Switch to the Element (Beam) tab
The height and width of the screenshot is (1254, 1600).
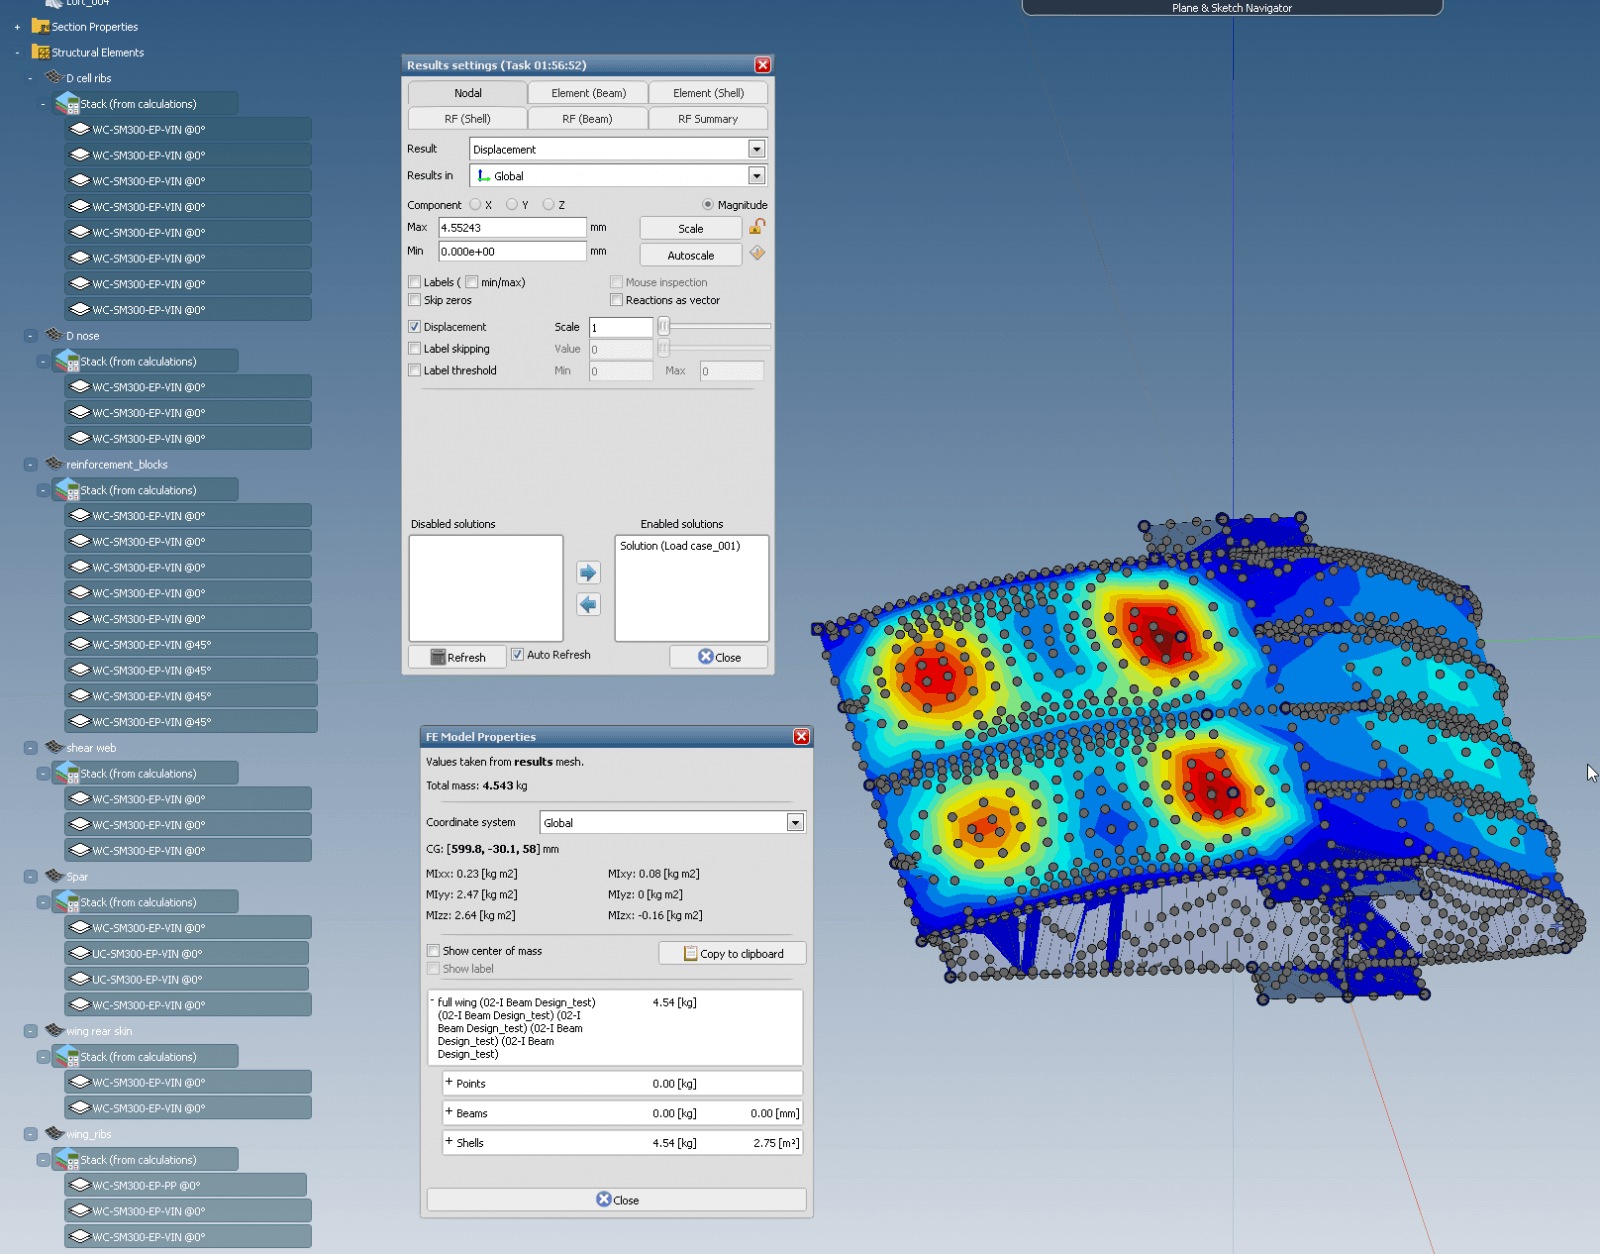(588, 93)
